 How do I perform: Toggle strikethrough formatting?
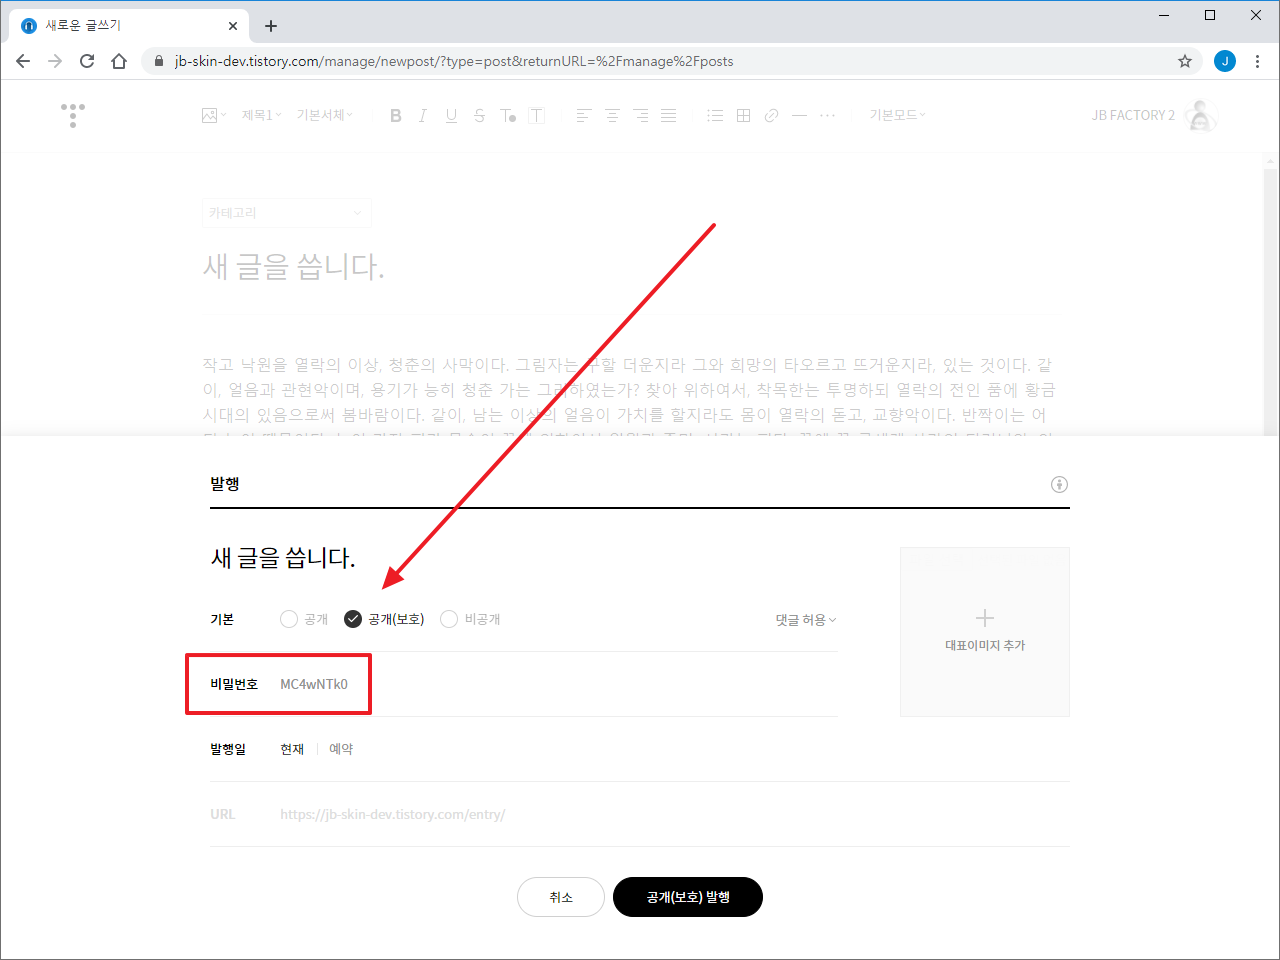[x=479, y=115]
